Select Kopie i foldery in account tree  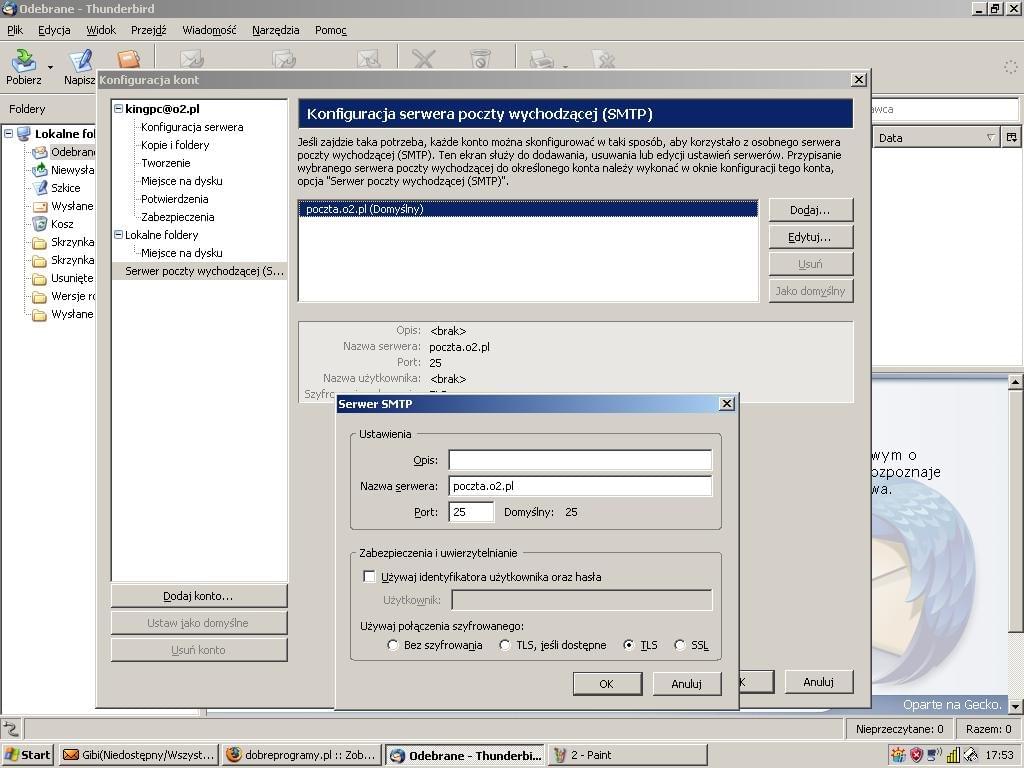pyautogui.click(x=175, y=145)
